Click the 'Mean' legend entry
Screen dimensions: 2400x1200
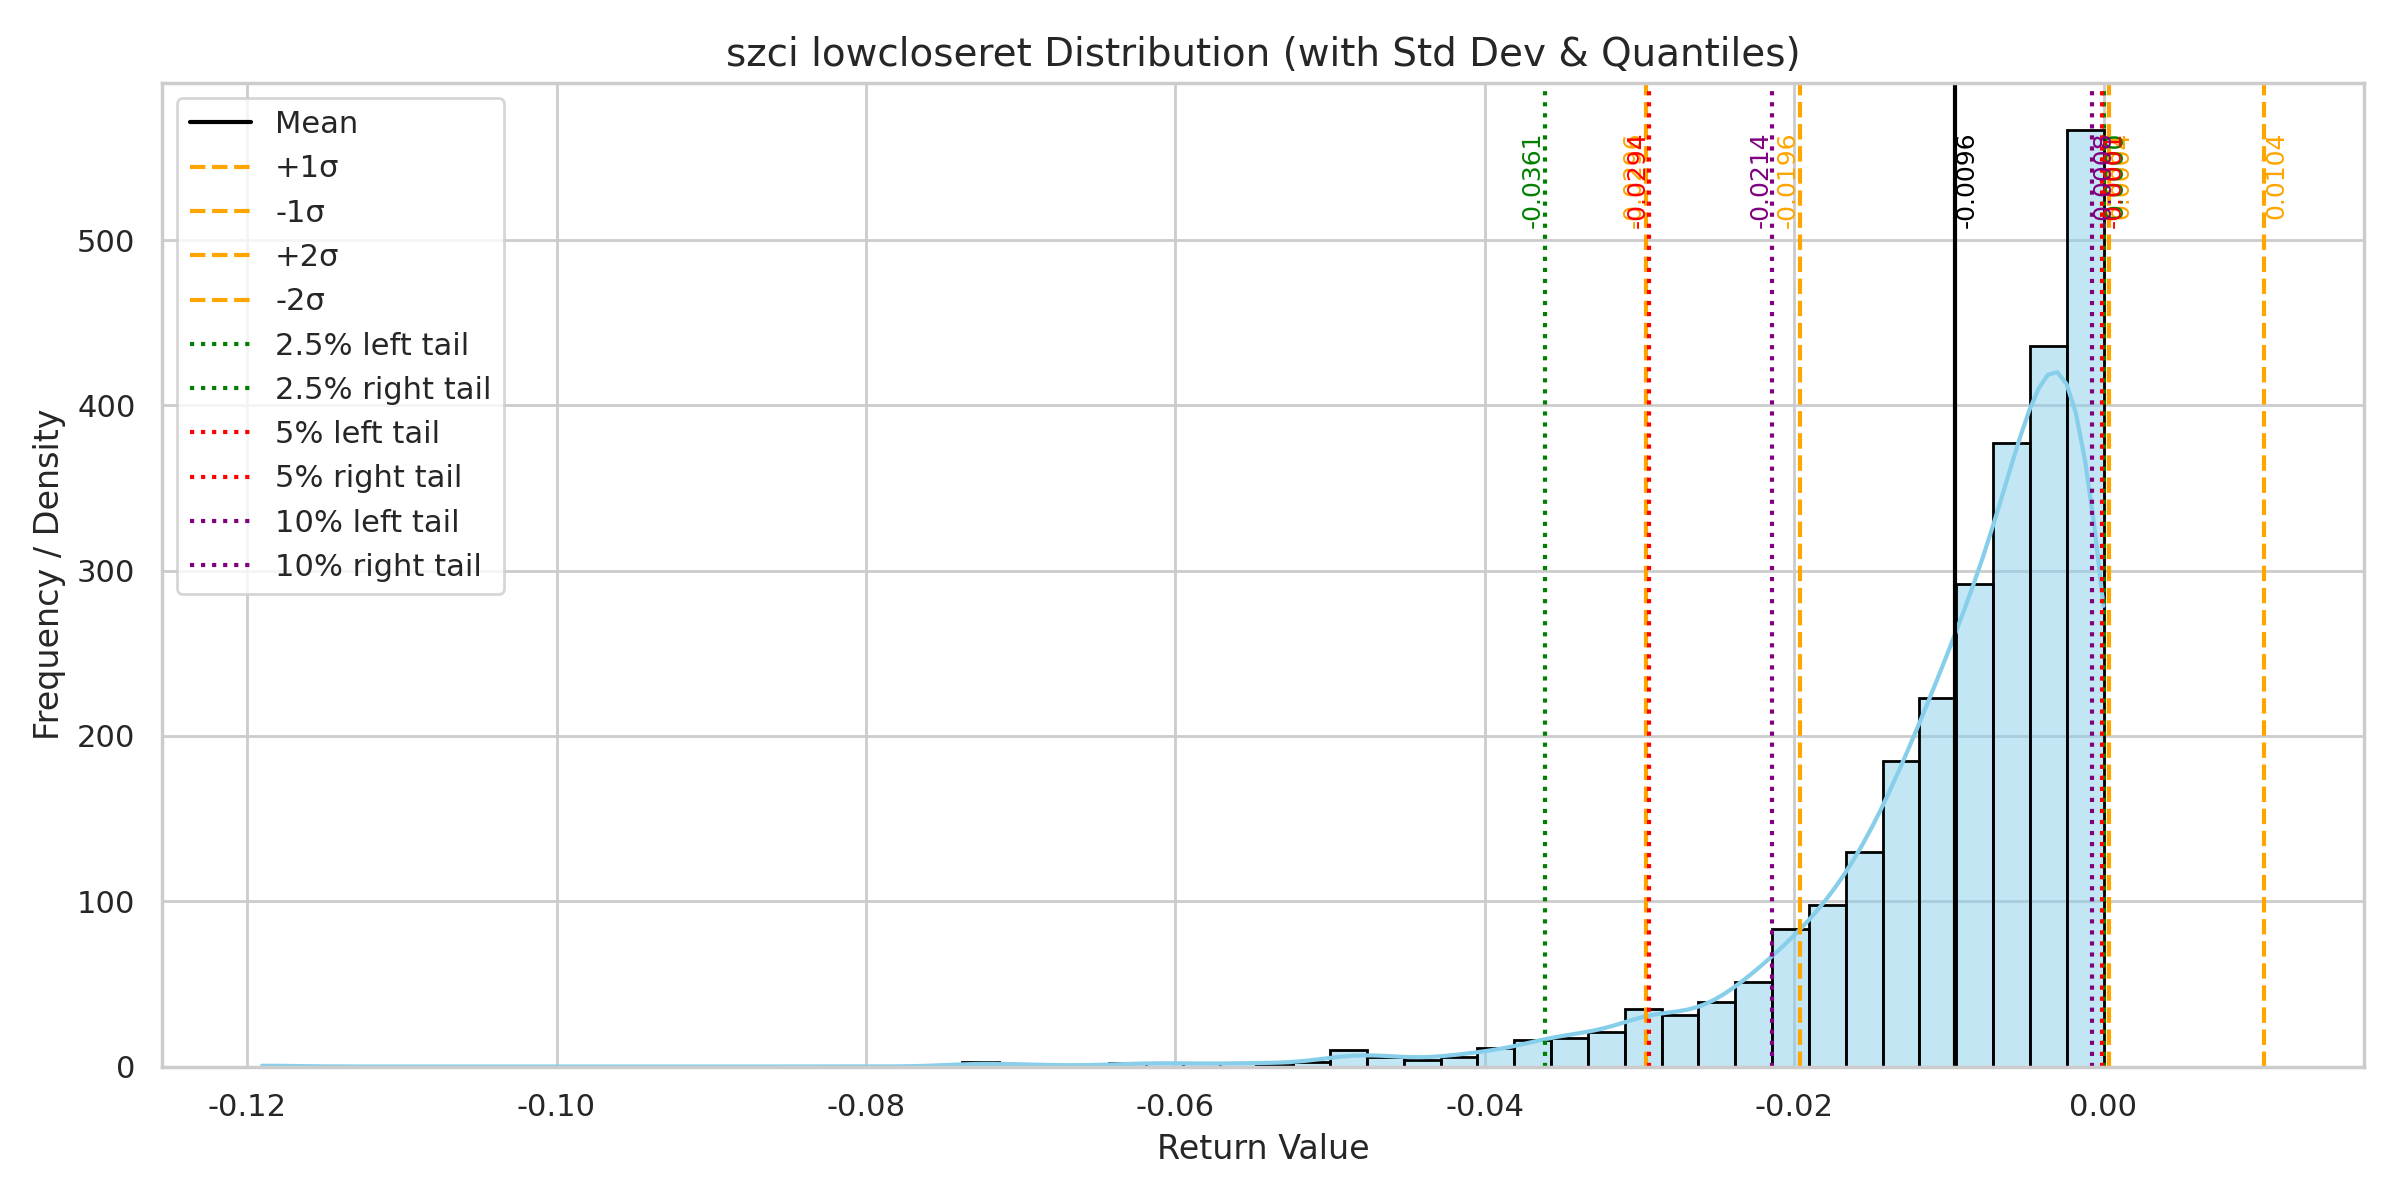tap(316, 123)
